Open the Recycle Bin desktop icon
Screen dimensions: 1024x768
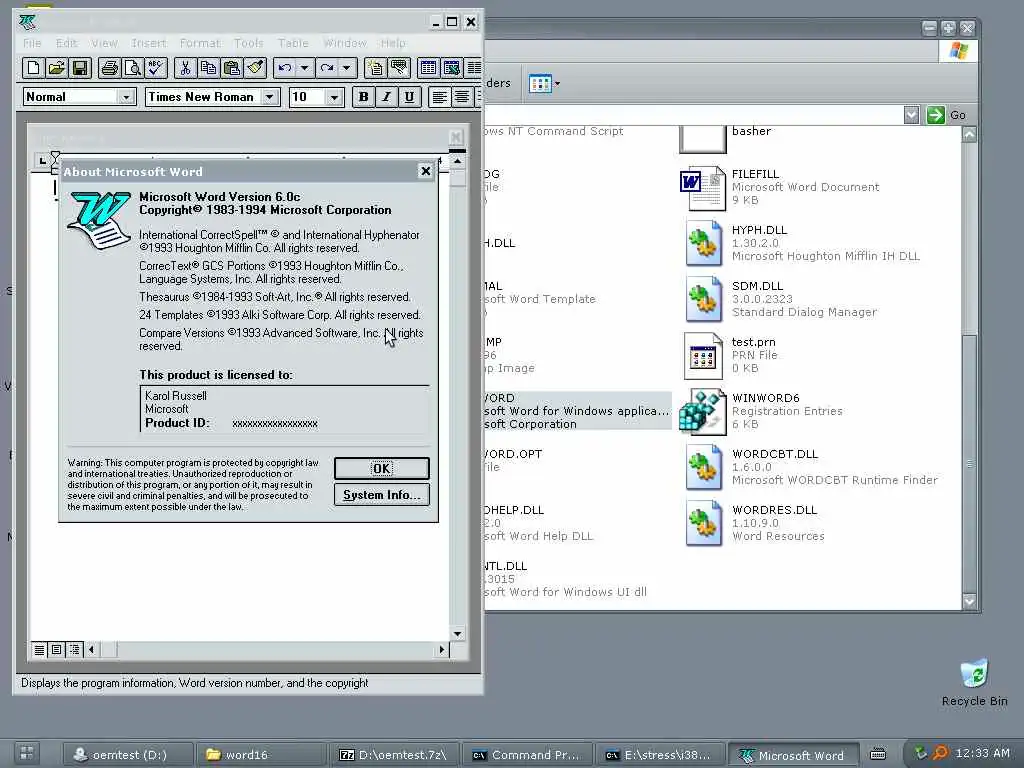pos(974,675)
